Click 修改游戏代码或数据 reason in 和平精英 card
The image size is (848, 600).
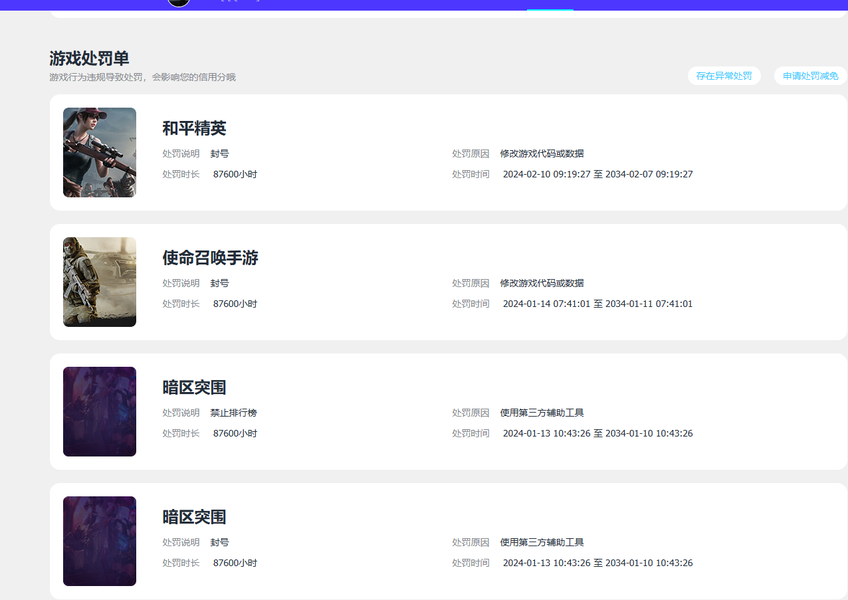(x=542, y=154)
